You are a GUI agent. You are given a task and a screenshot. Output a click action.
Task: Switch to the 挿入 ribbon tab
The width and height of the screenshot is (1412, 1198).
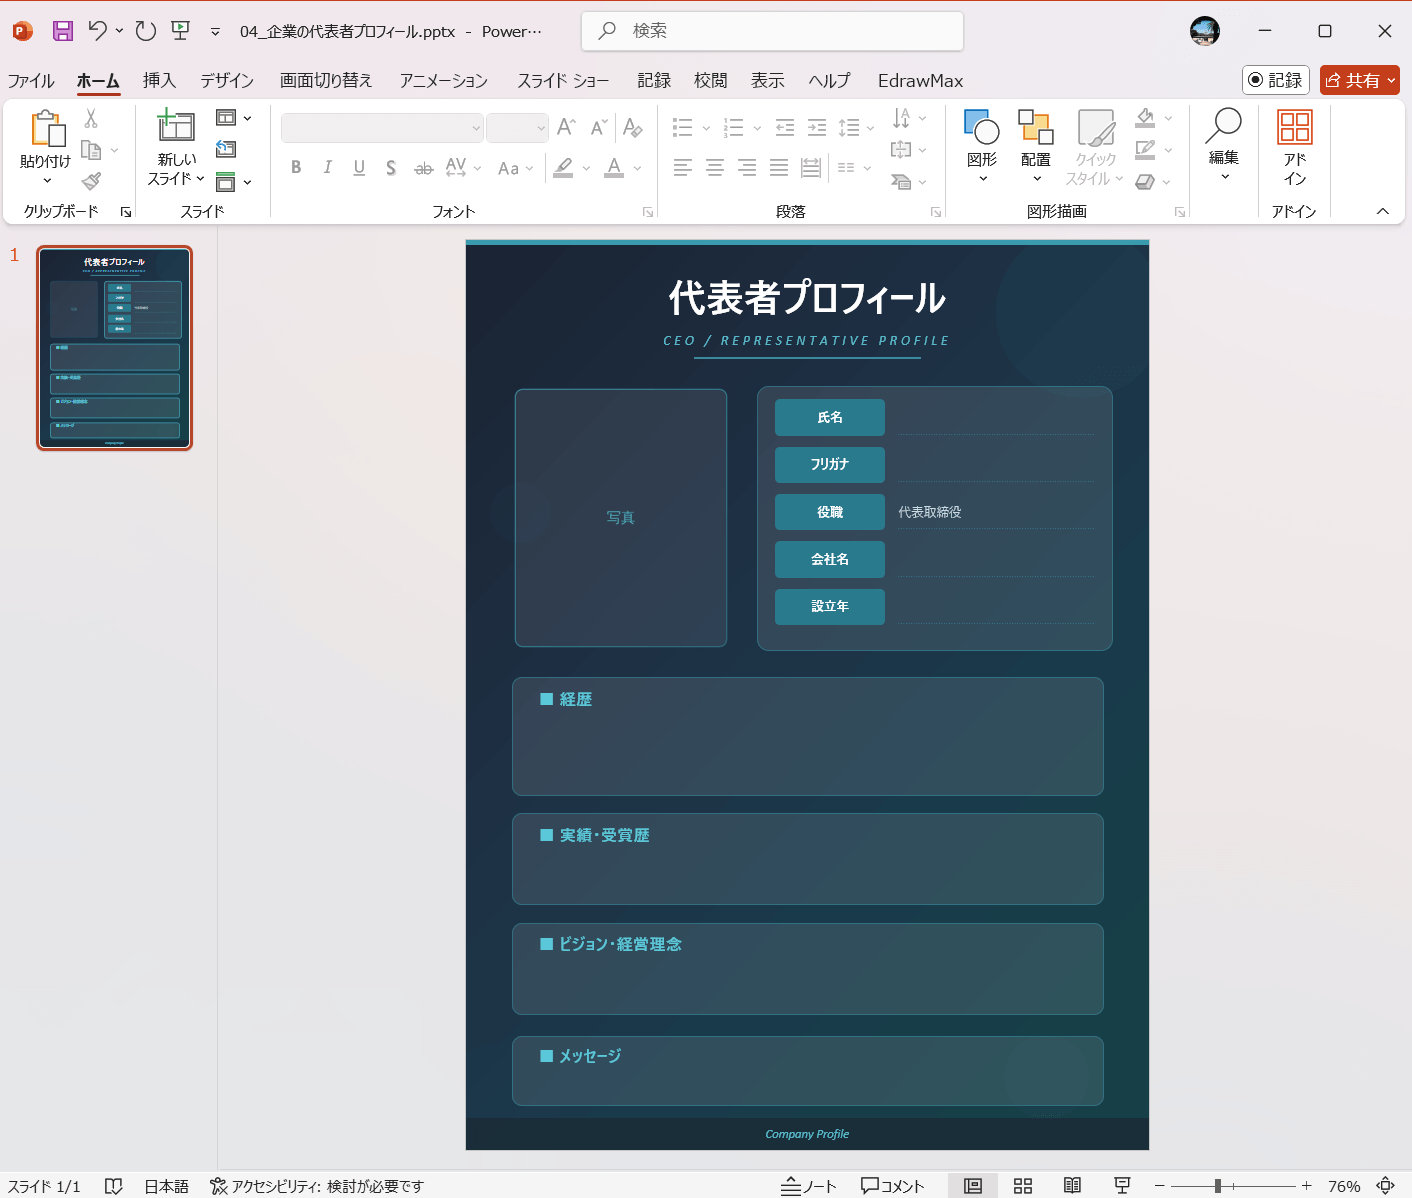coord(159,81)
